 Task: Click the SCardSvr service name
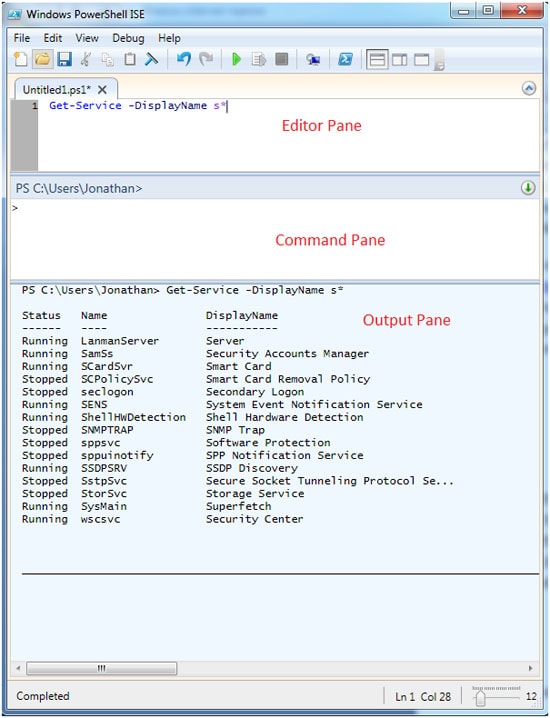tap(107, 367)
